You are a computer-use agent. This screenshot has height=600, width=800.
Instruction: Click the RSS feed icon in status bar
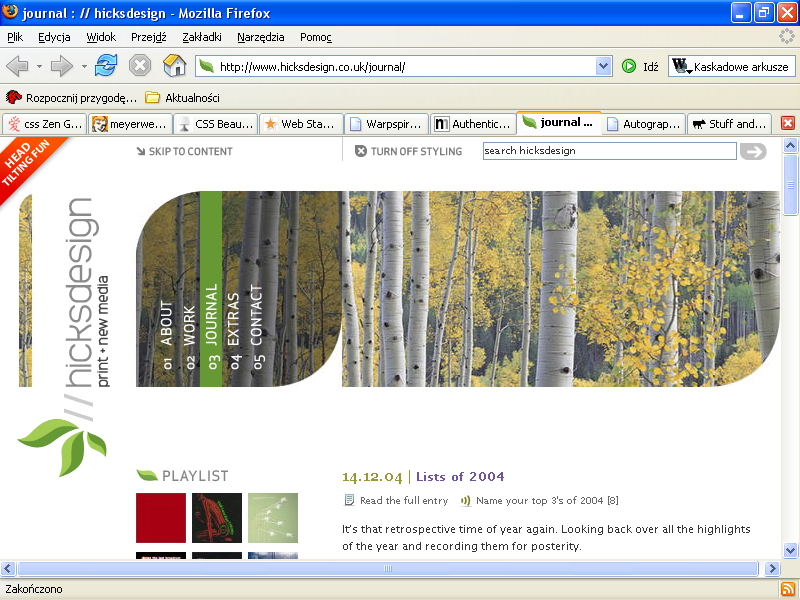tap(788, 589)
